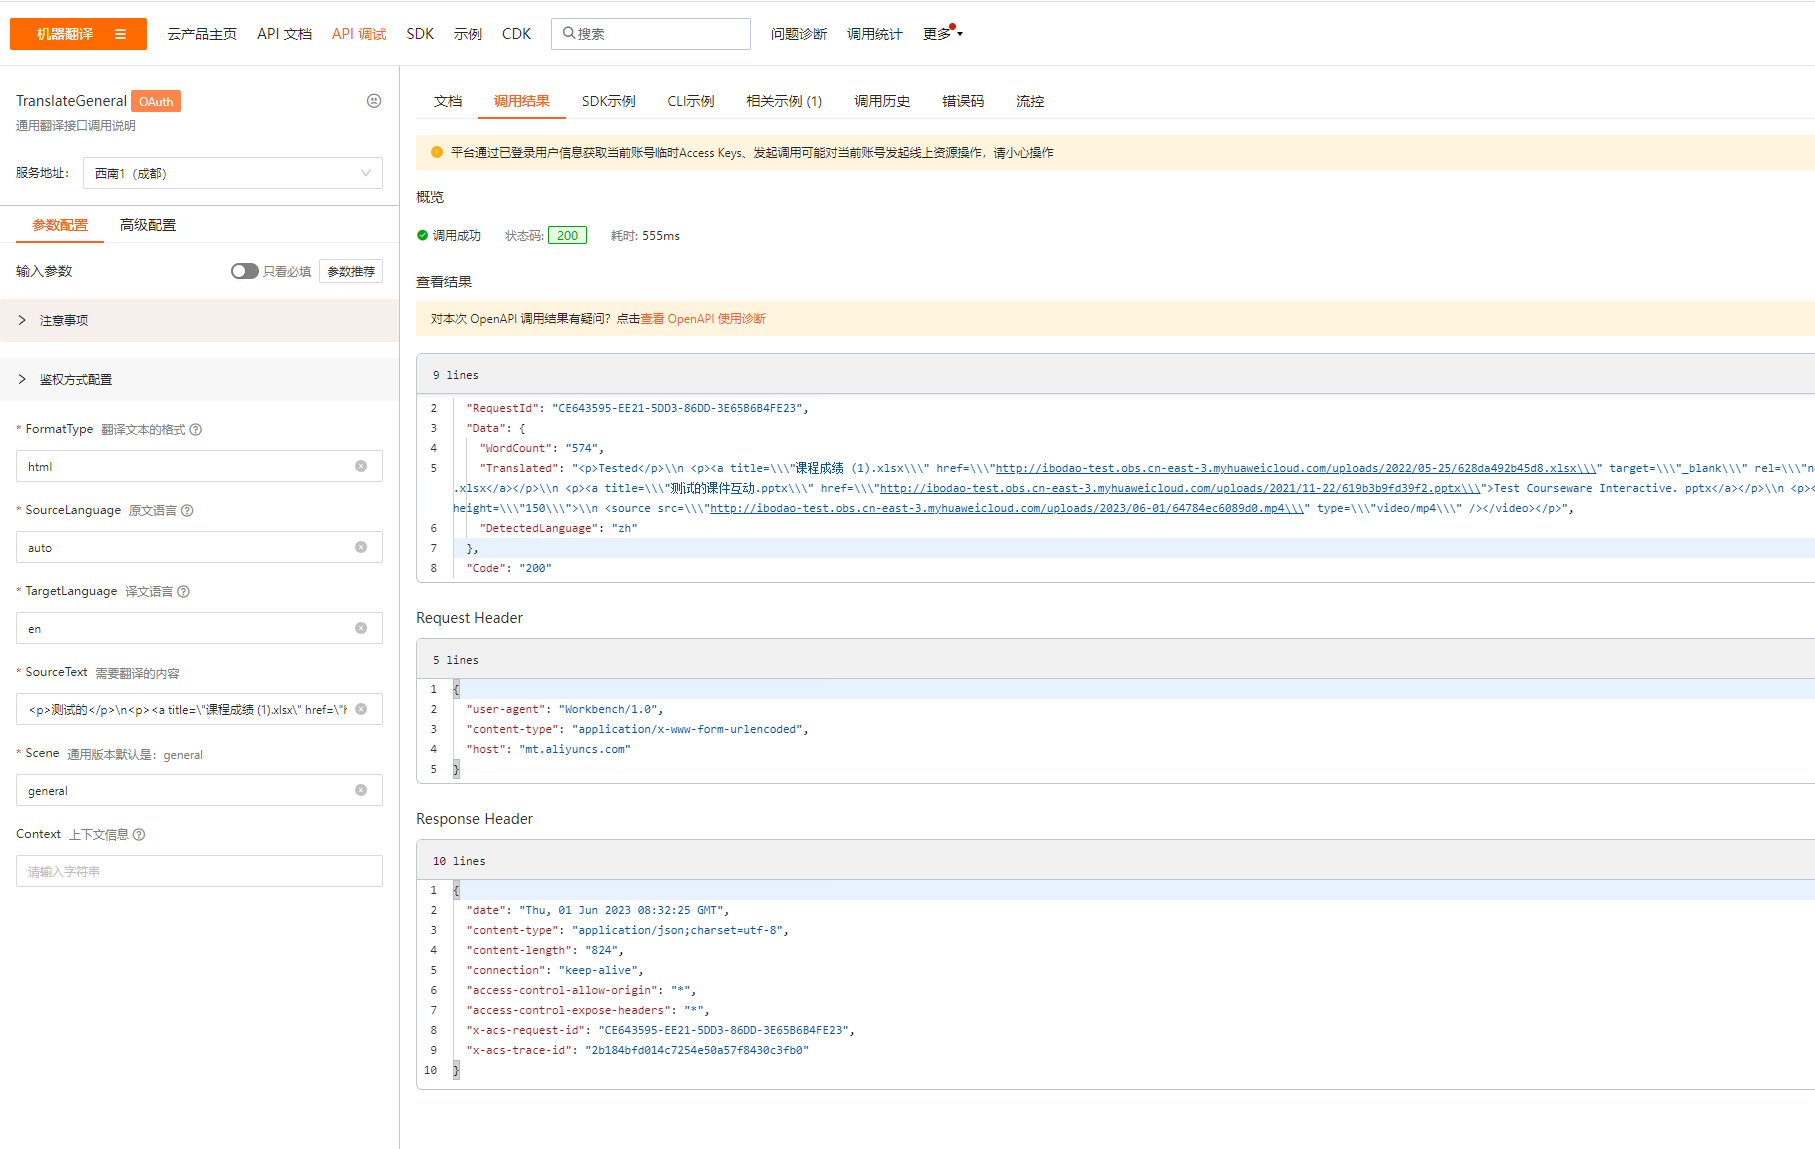Screen dimensions: 1815x1149
Task: Click the 参数推荐 button
Action: pos(351,271)
